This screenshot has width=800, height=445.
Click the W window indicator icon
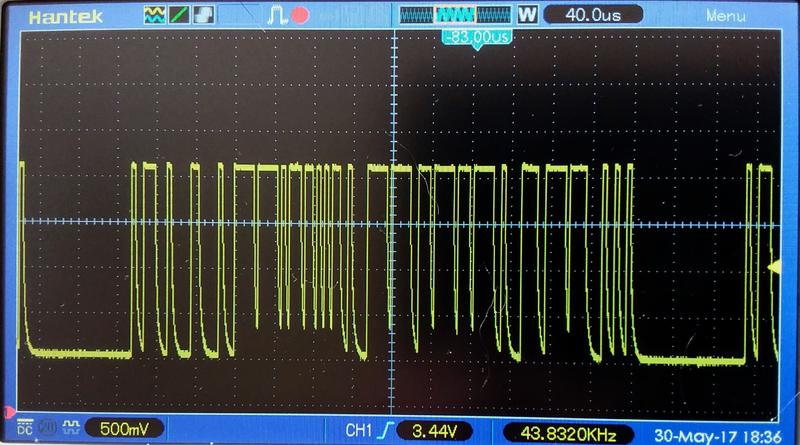528,14
